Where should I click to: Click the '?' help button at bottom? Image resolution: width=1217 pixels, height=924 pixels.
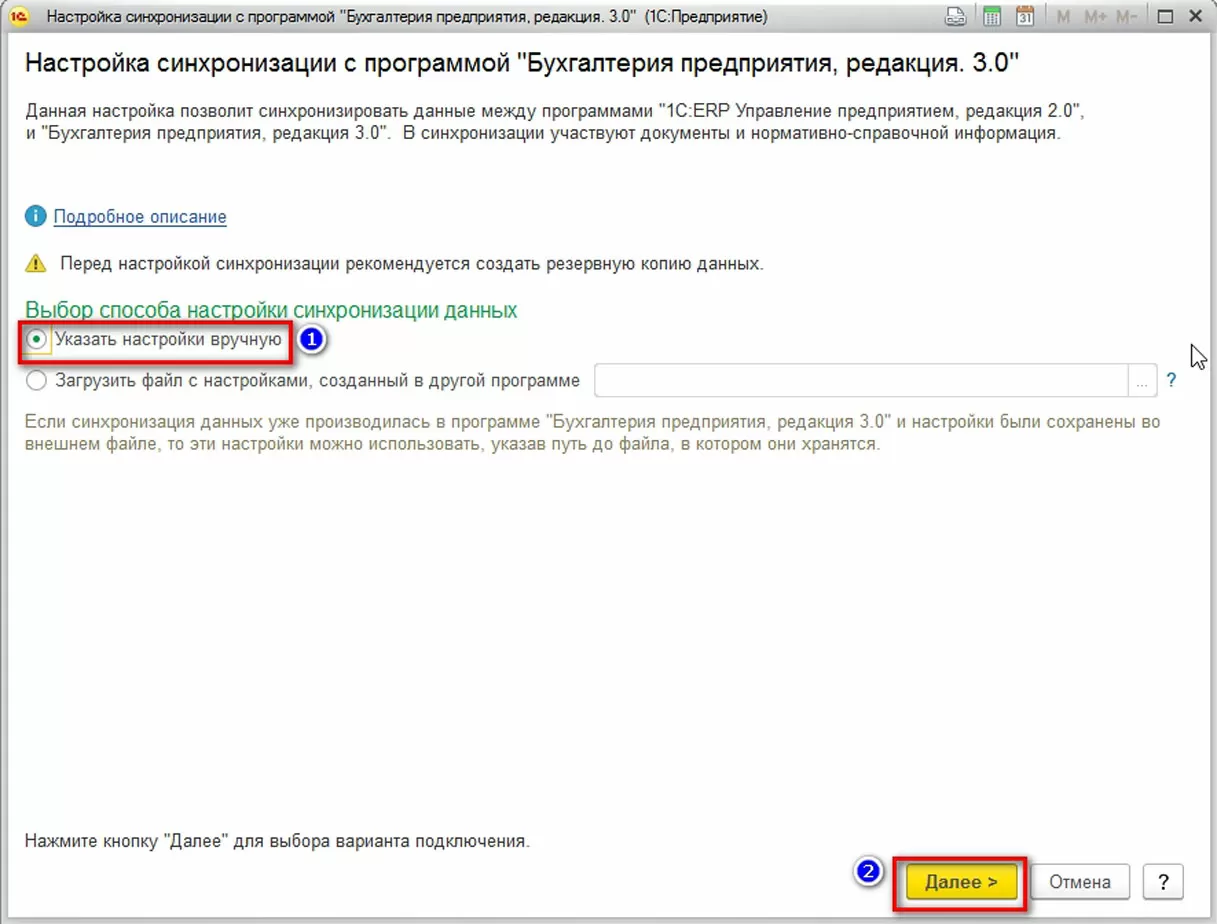[x=1163, y=882]
